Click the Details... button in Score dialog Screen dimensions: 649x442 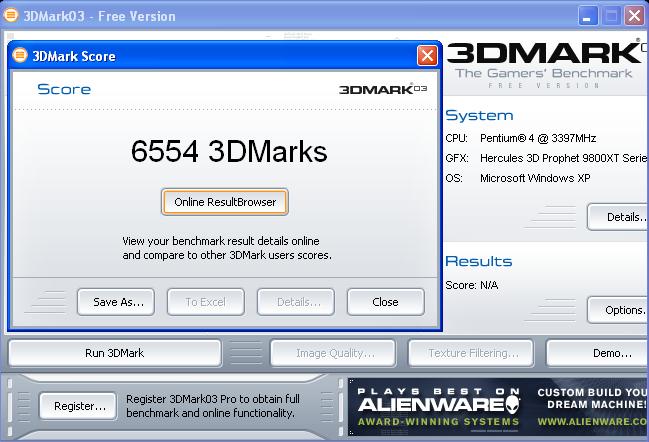pyautogui.click(x=296, y=302)
